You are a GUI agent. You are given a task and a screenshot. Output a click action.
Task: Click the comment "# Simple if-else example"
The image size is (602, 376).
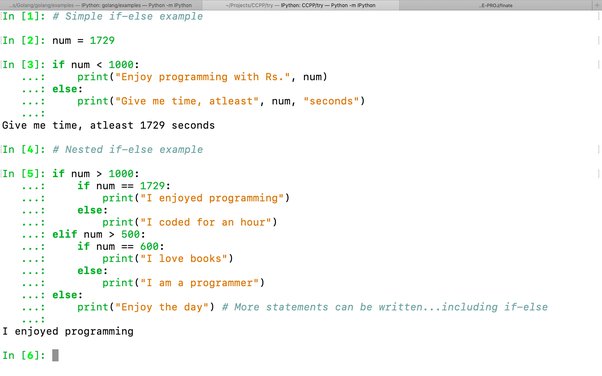[127, 16]
